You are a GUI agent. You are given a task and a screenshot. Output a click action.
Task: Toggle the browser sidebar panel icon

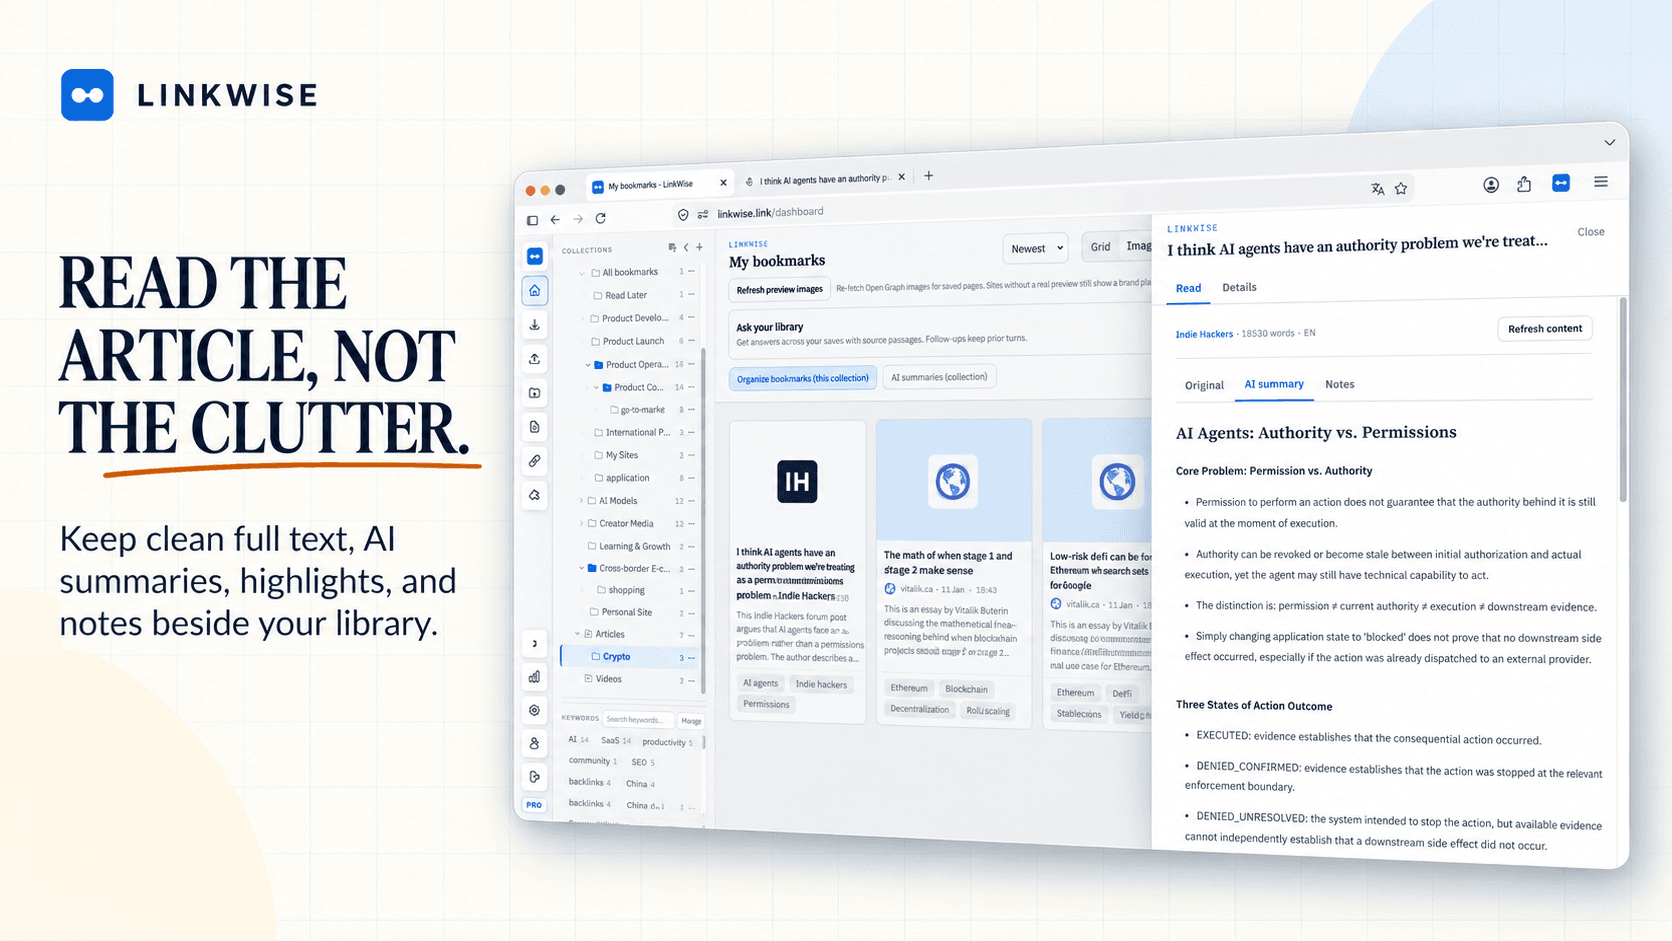pos(532,220)
